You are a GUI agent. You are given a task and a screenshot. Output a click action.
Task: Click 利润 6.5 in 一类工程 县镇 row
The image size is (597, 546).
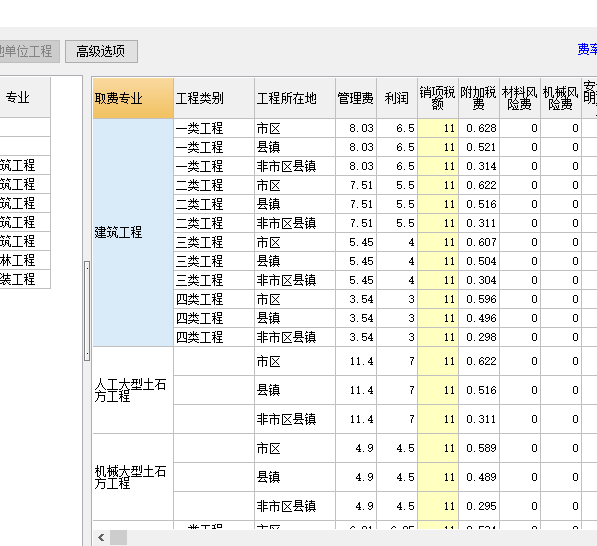tap(397, 147)
